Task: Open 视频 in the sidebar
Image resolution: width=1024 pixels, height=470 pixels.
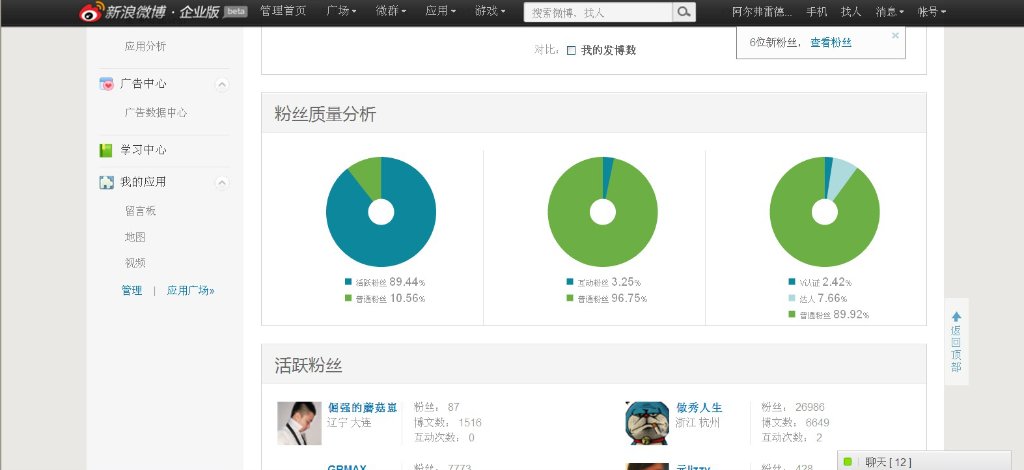Action: pos(135,263)
